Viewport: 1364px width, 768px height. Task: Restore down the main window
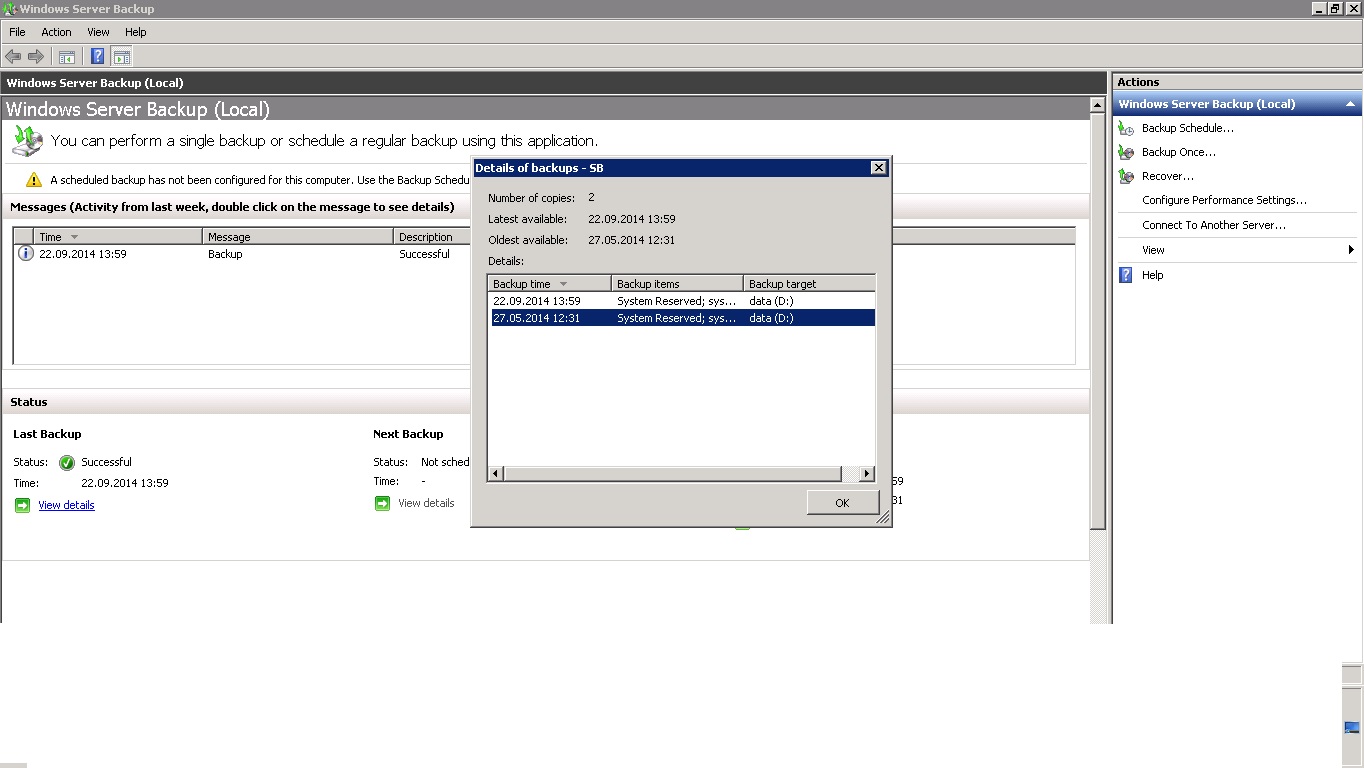1335,8
